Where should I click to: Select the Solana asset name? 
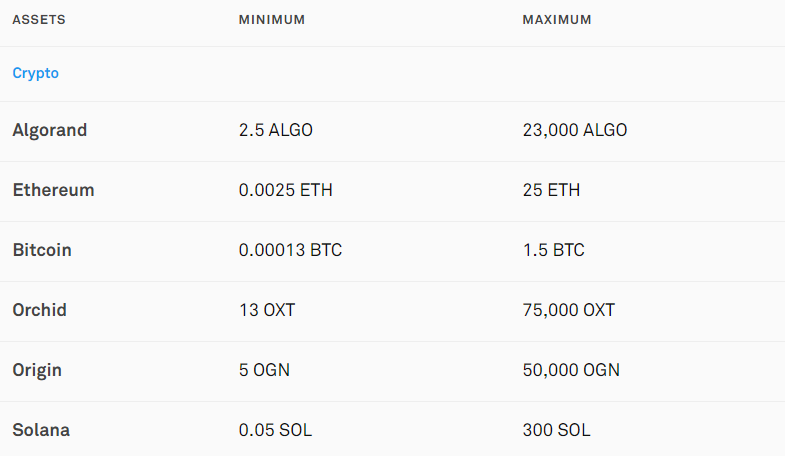click(41, 430)
